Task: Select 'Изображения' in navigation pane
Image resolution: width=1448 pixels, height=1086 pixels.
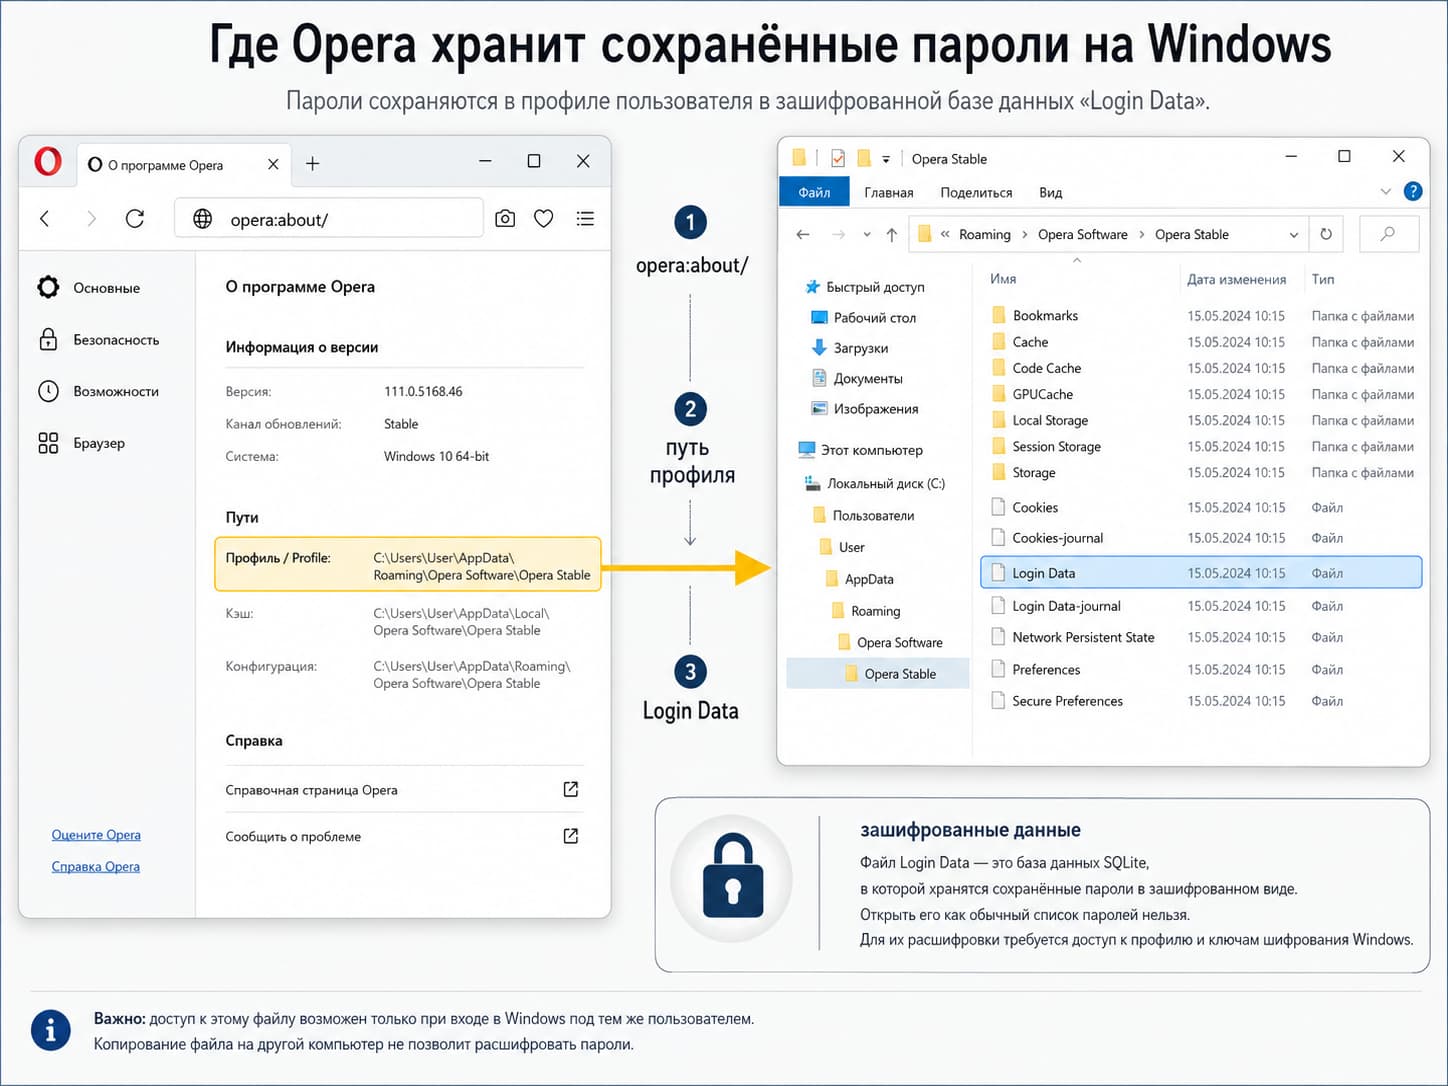Action: (x=864, y=409)
